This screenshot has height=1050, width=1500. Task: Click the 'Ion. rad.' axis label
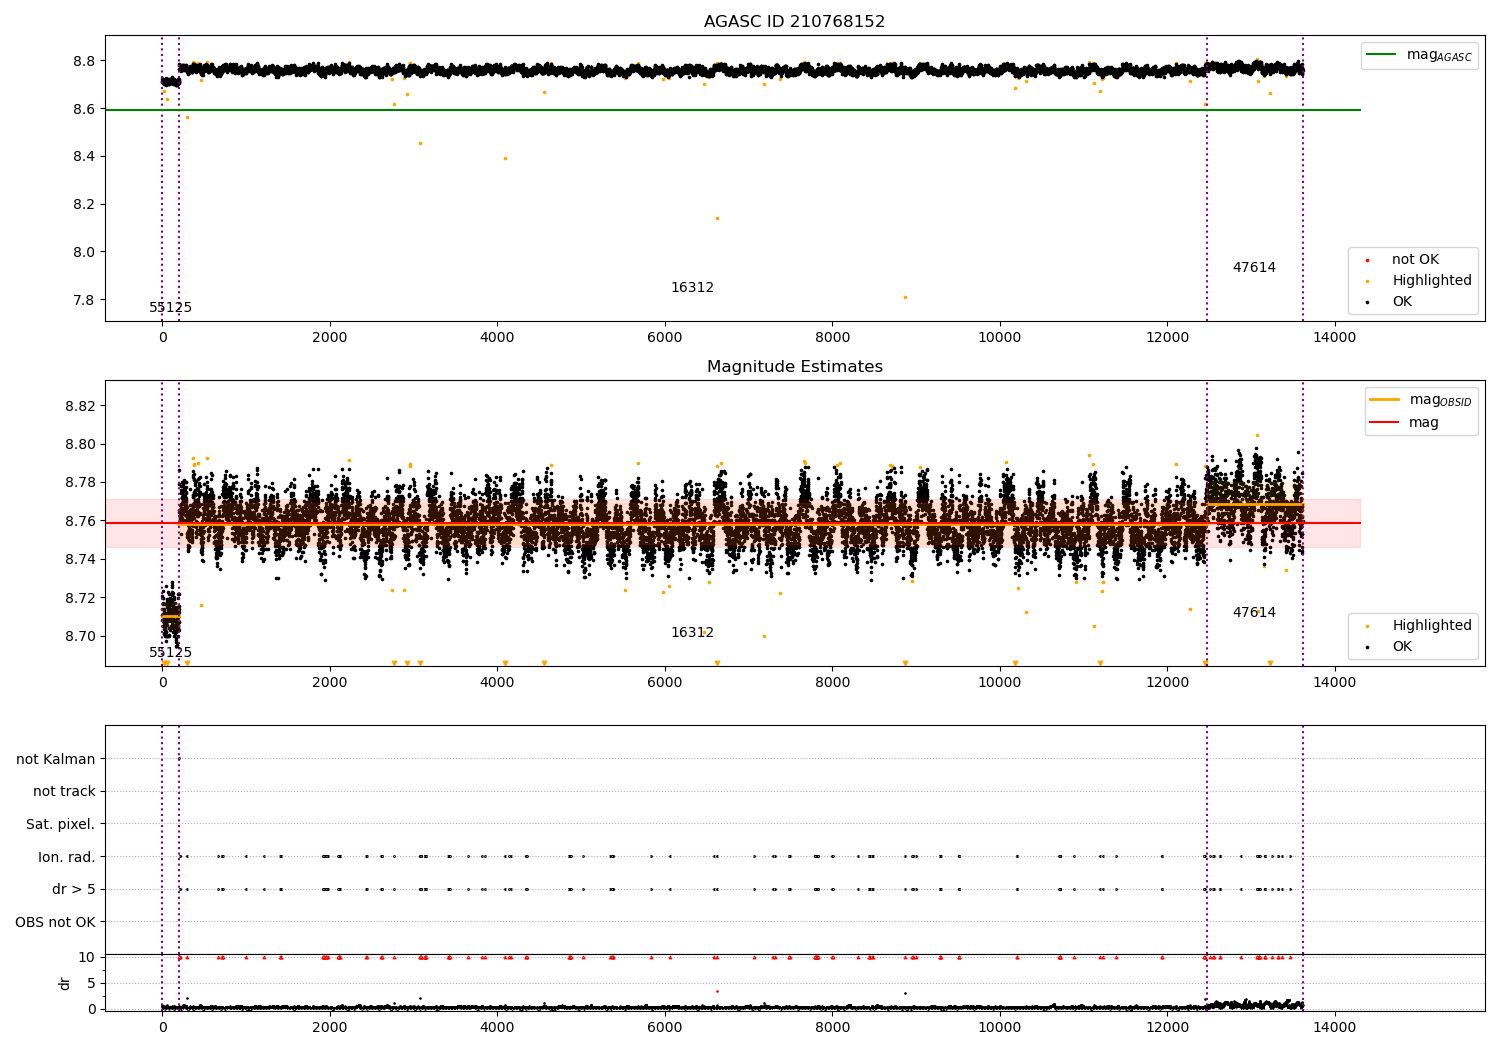[67, 858]
